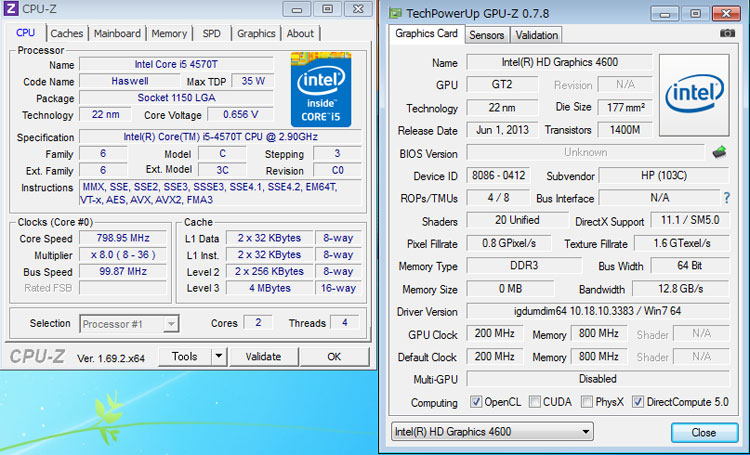Click the Driver Version field igdumdim64 10.18.10.3383
Viewport: 750px width, 455px height.
[x=598, y=311]
